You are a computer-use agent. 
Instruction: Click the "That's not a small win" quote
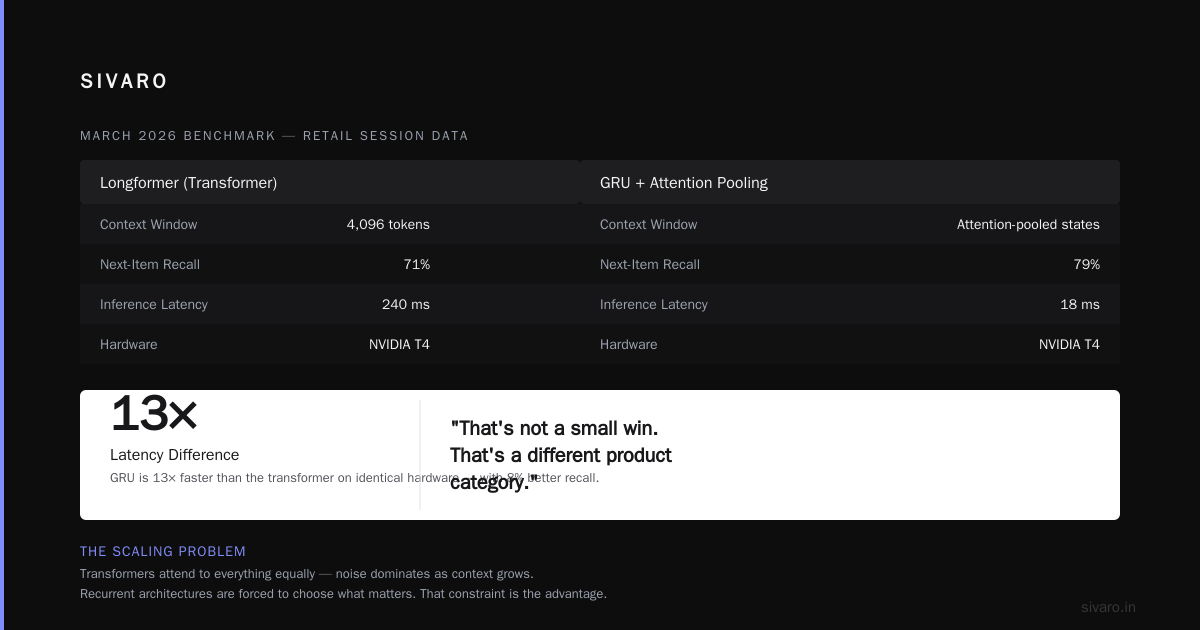(561, 455)
